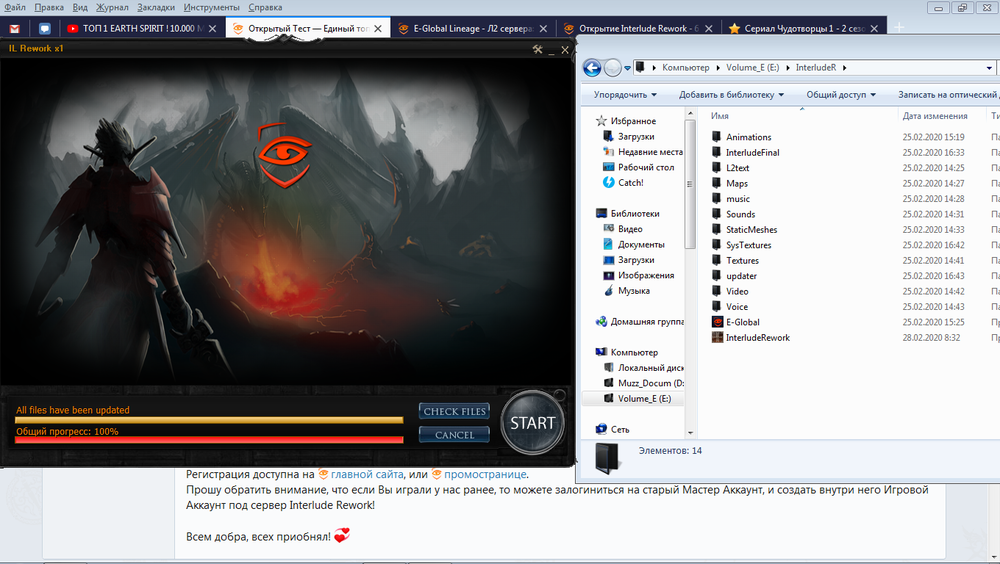The height and width of the screenshot is (564, 1000).
Task: Open the launcher settings tools icon
Action: coord(538,49)
